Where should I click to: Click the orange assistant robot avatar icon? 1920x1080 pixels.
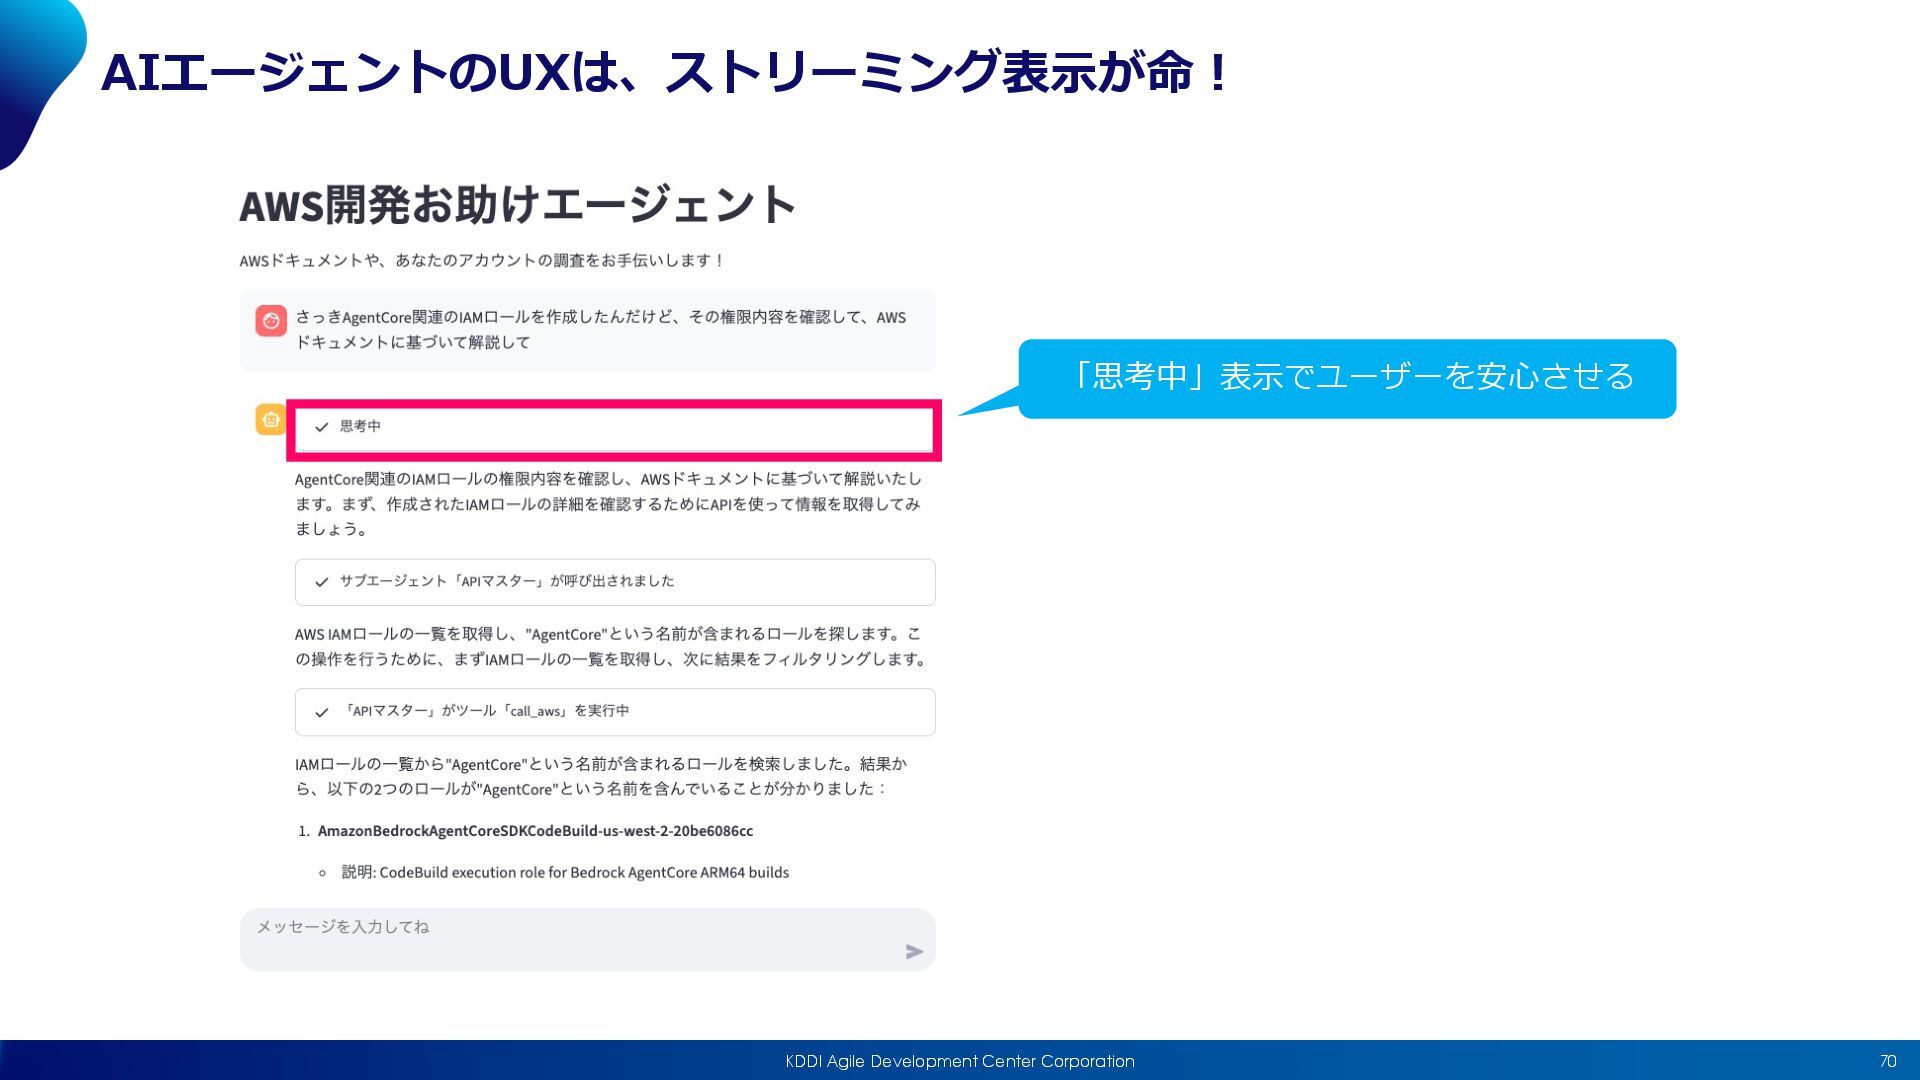271,420
